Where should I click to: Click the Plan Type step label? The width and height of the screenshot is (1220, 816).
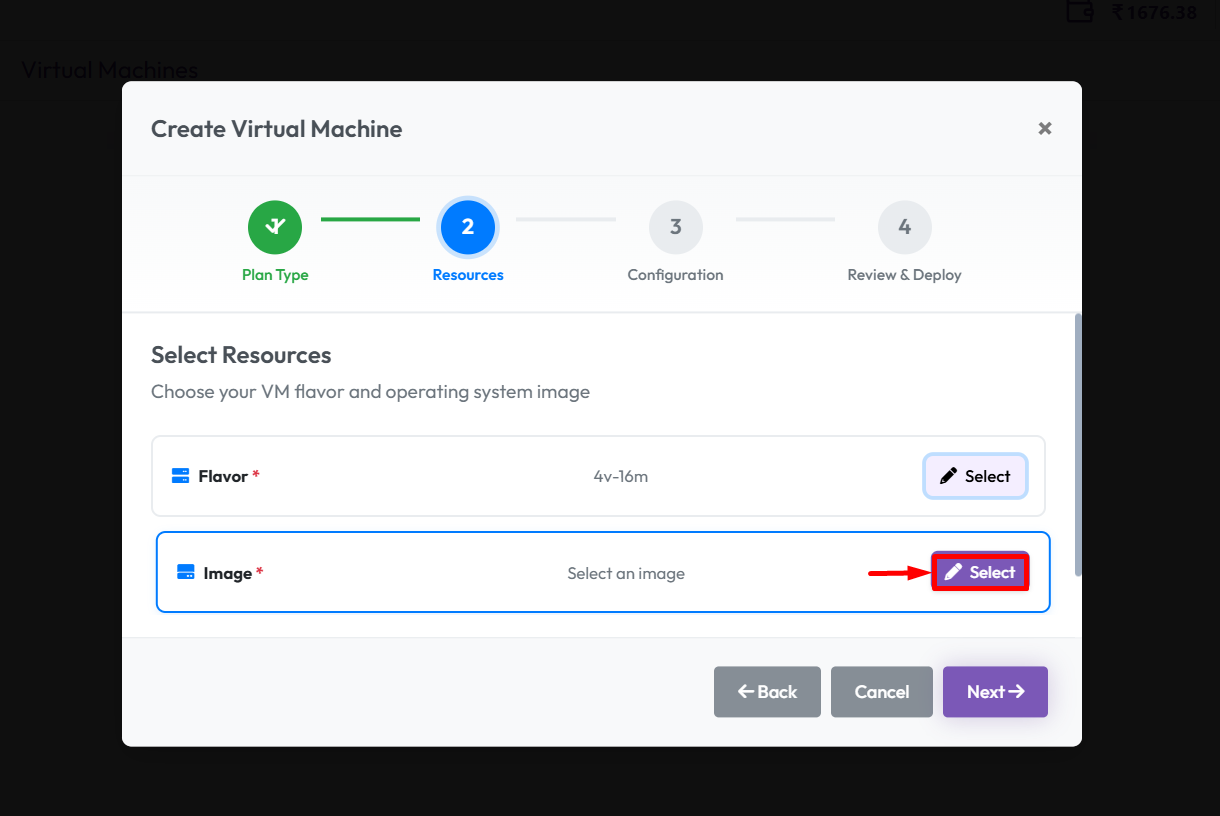click(275, 275)
